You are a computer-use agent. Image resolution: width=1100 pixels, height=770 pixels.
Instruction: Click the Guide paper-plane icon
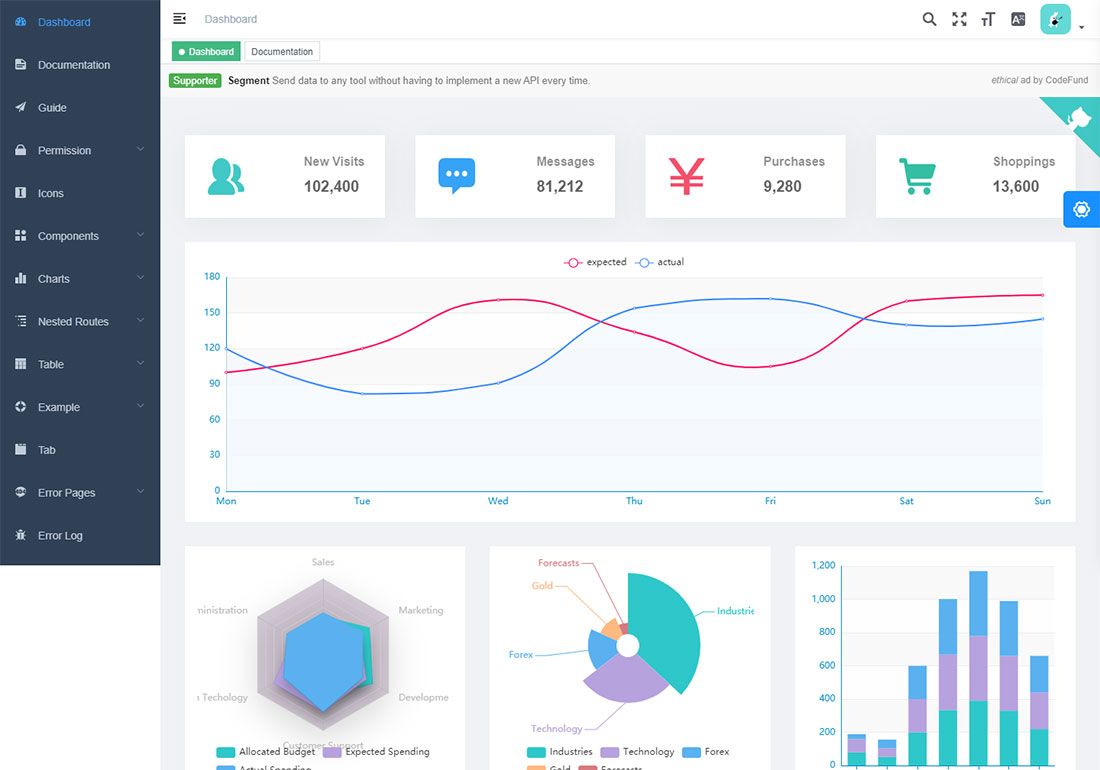20,107
